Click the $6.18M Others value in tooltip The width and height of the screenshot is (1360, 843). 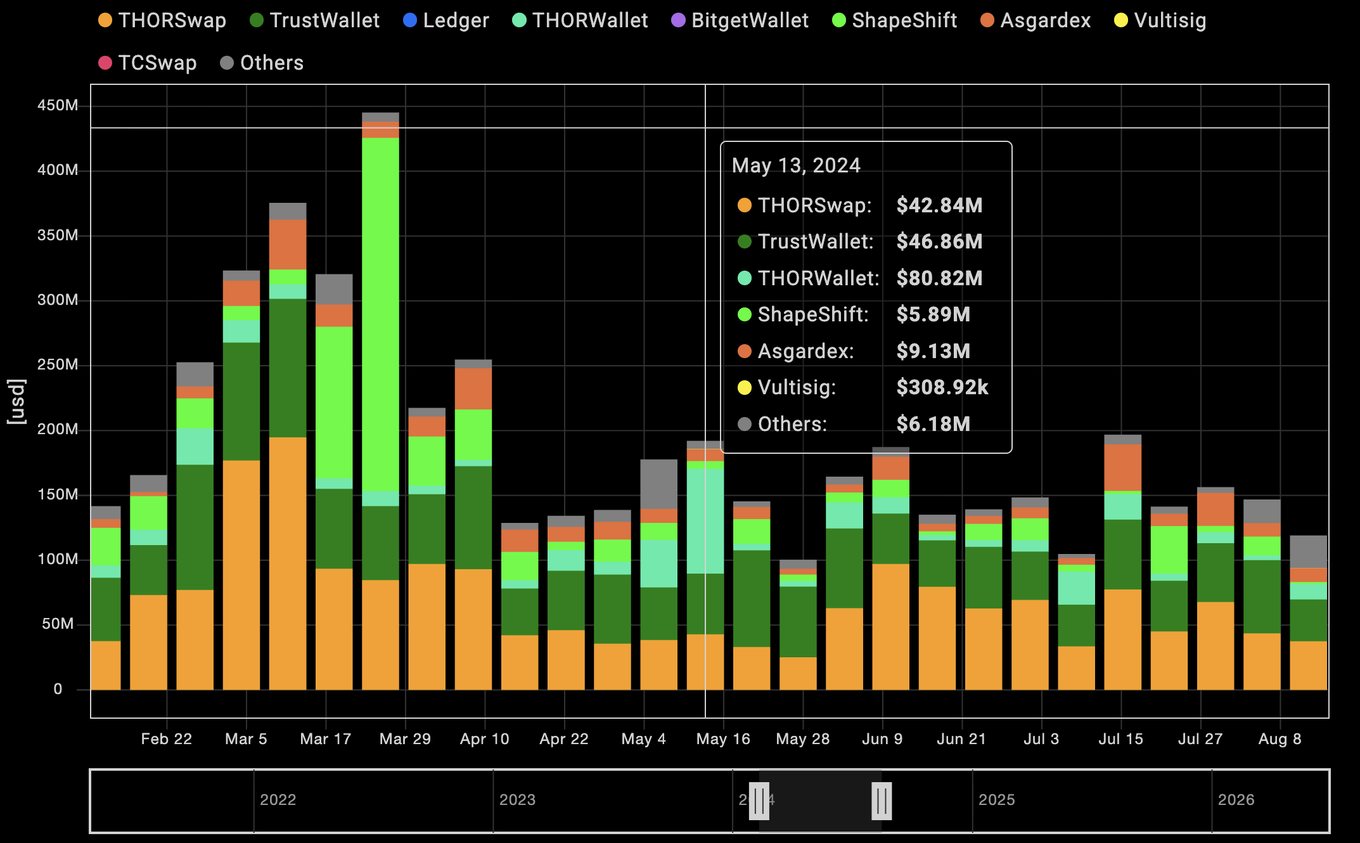pyautogui.click(x=933, y=424)
